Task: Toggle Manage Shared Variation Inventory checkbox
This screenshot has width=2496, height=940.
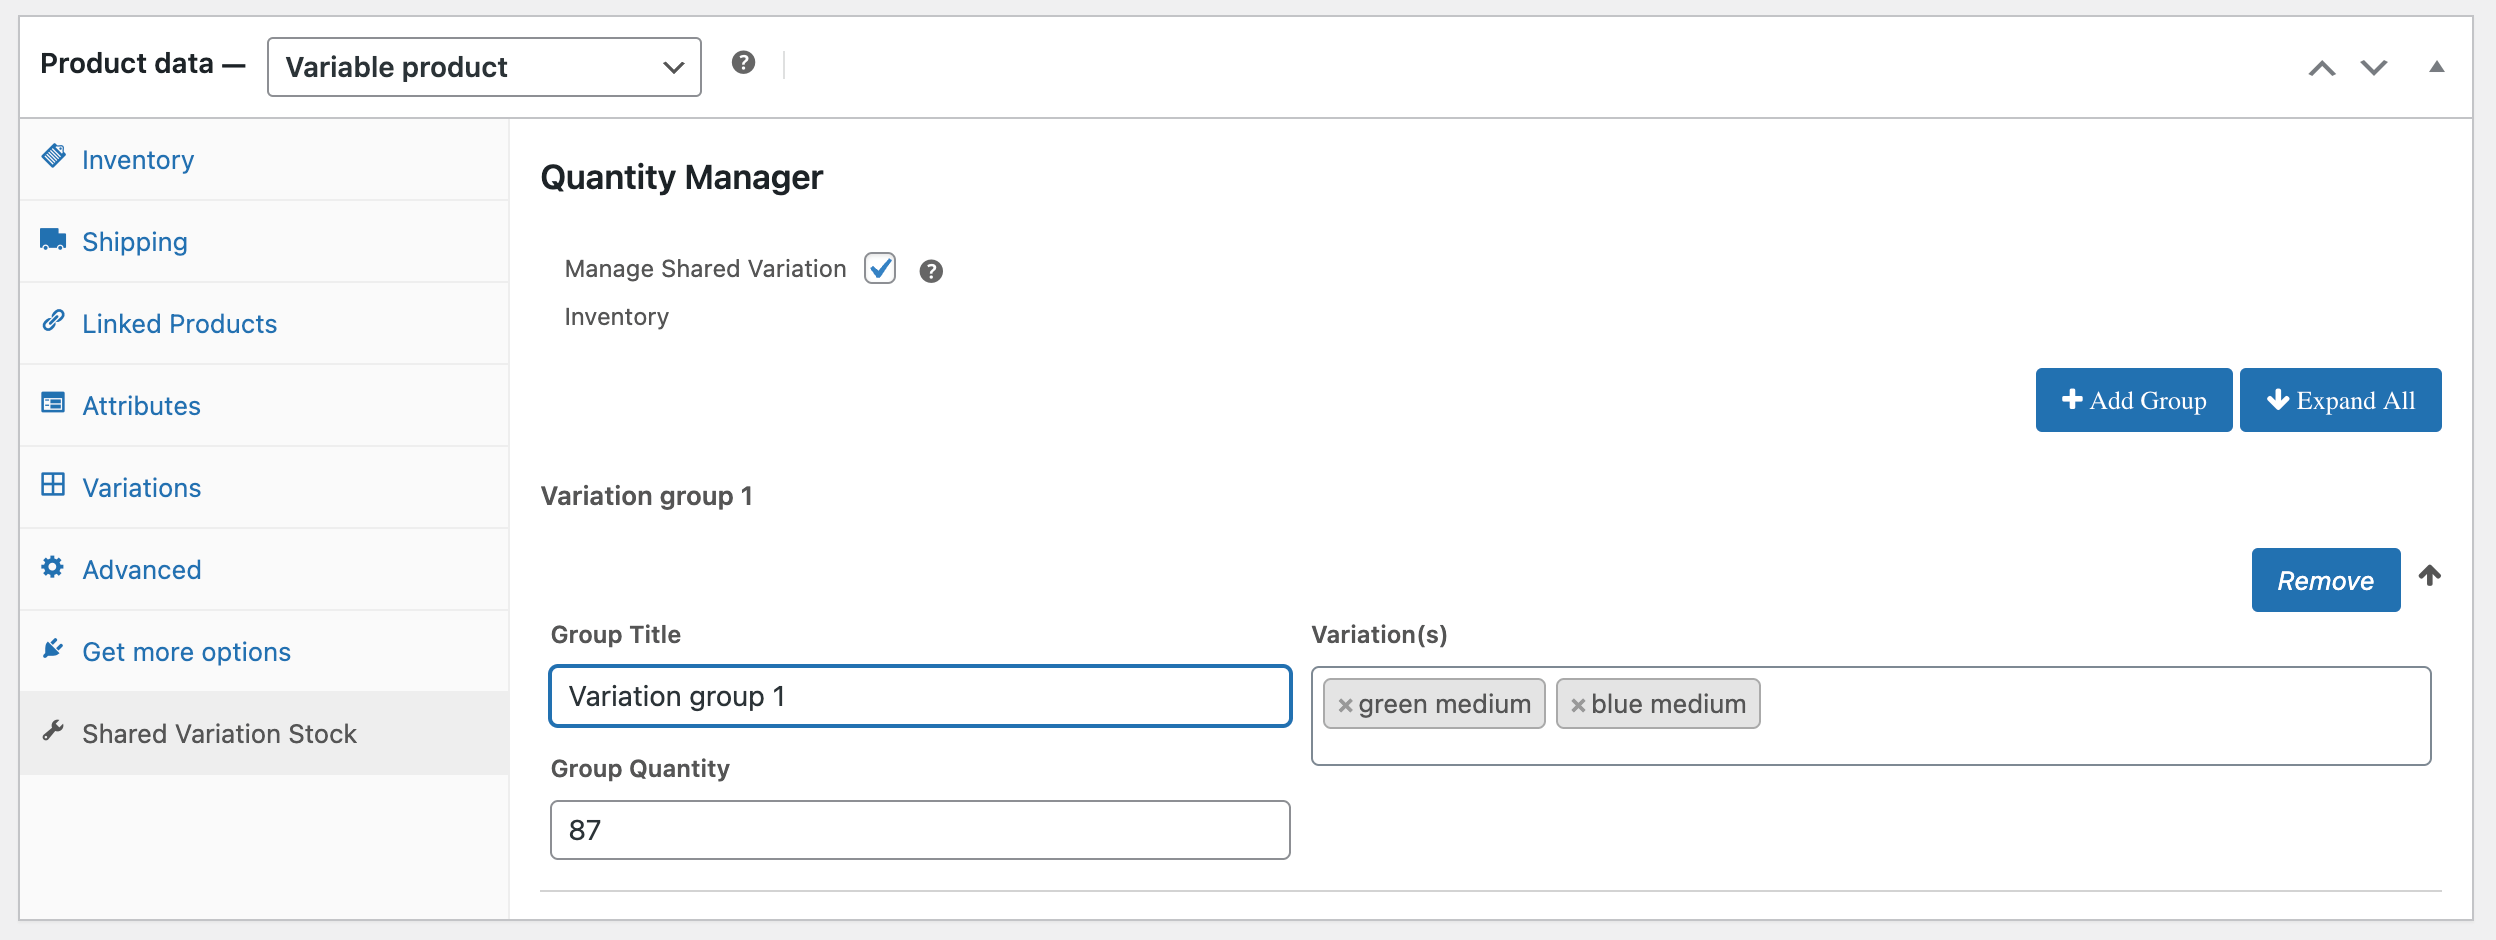Action: [880, 268]
